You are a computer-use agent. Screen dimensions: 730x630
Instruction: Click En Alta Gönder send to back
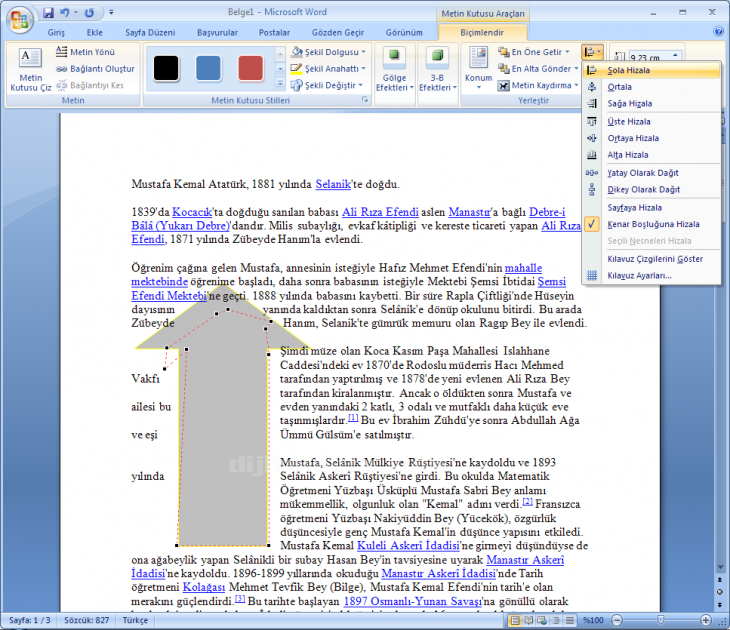coord(538,69)
